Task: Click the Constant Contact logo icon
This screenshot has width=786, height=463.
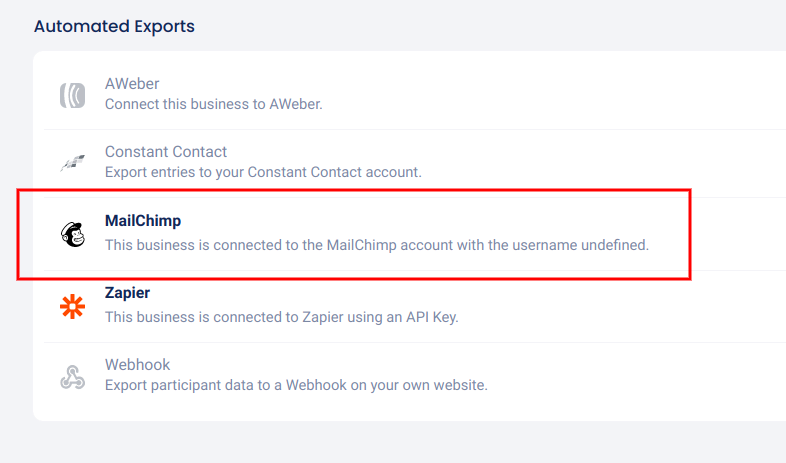Action: pos(73,163)
